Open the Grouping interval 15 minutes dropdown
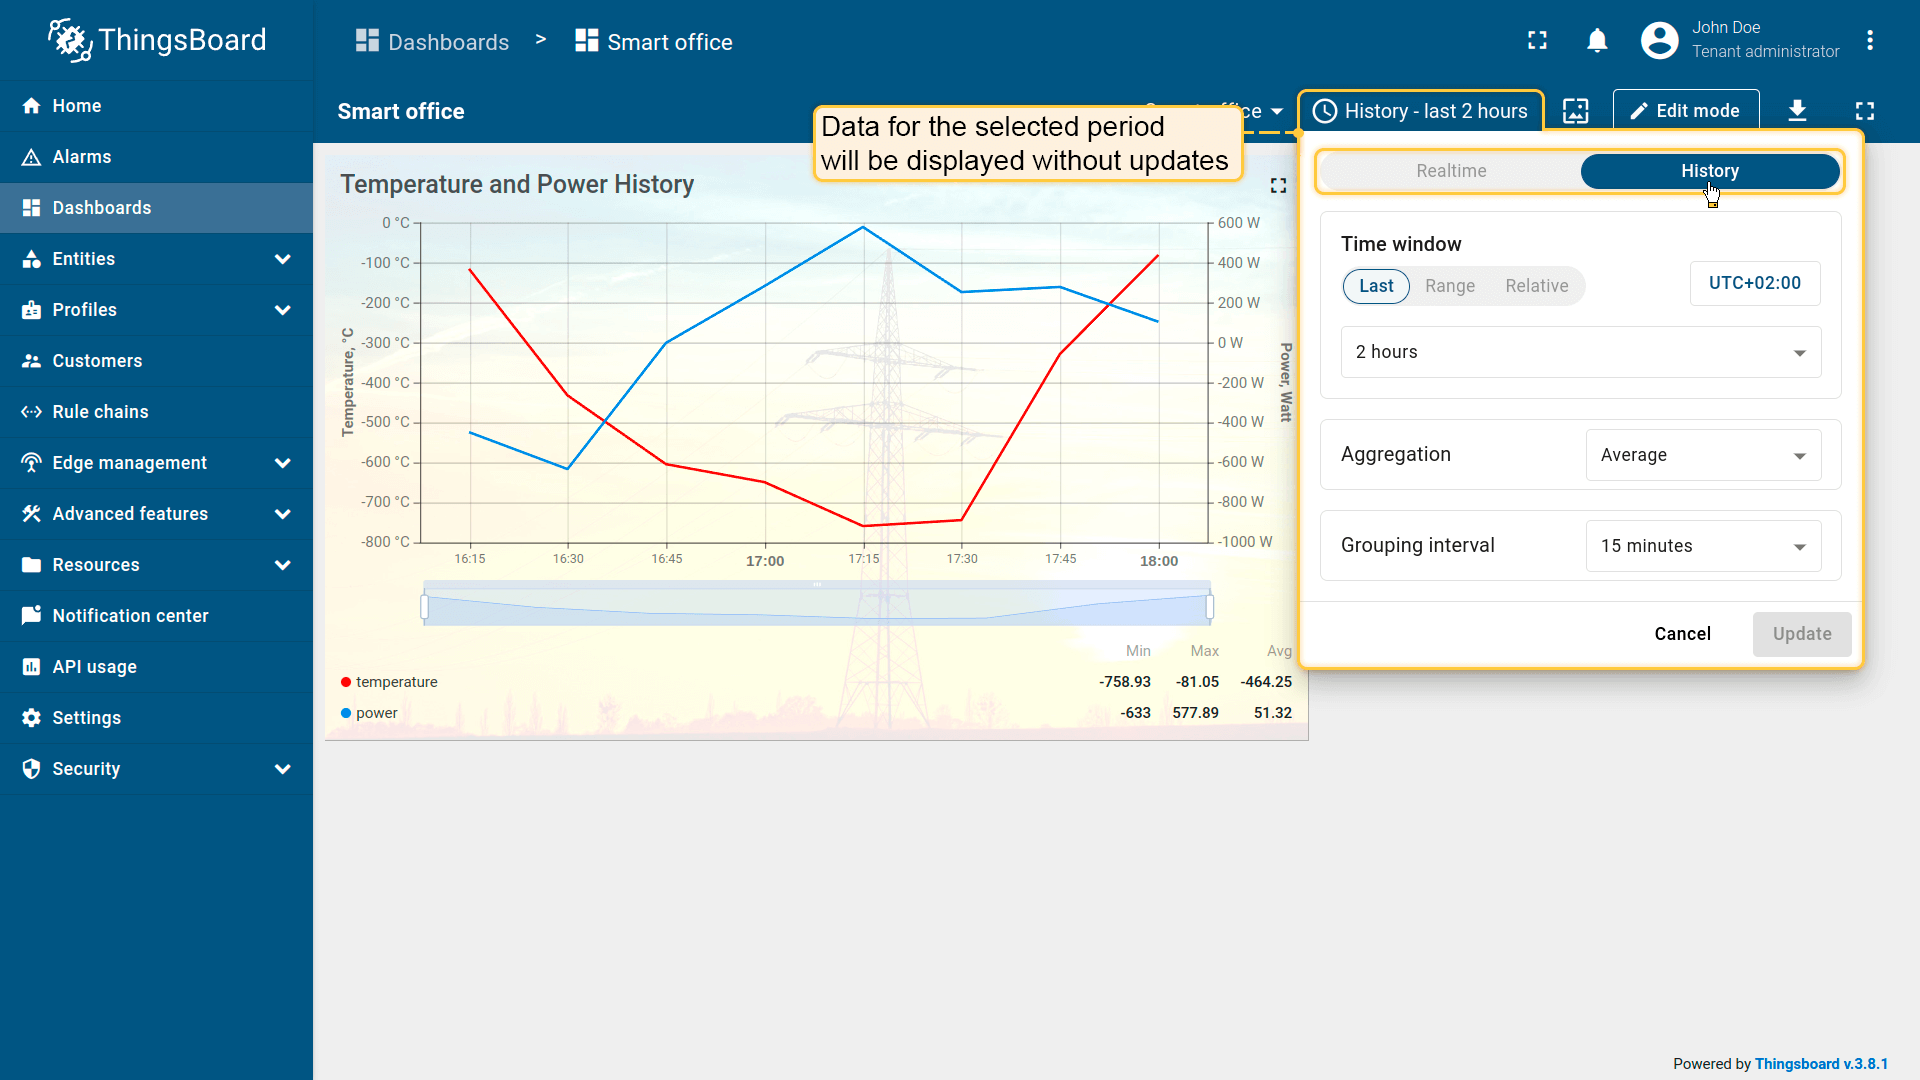 [1703, 546]
